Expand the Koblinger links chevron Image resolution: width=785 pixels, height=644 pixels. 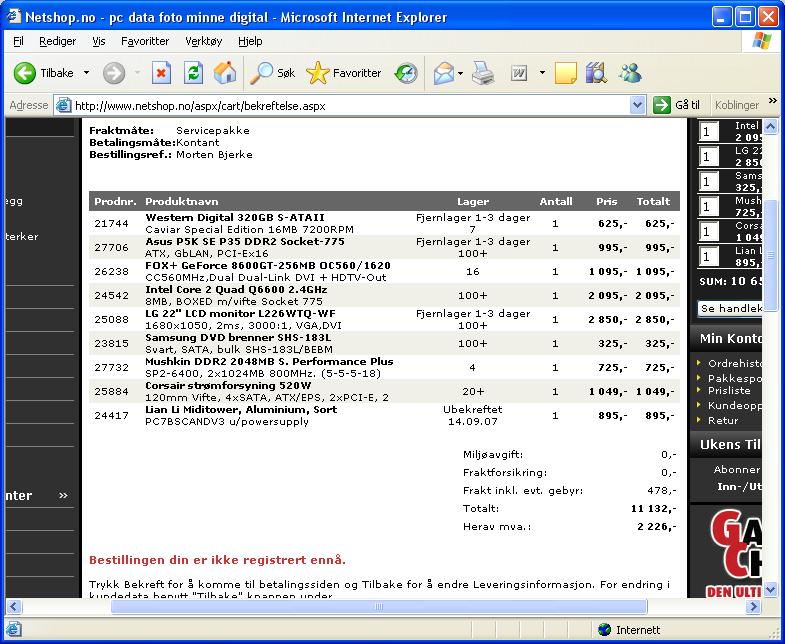tap(772, 101)
